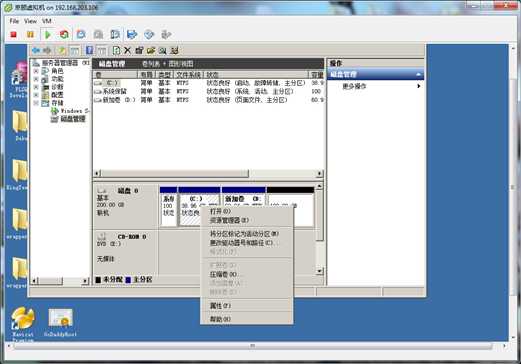Image resolution: width=521 pixels, height=364 pixels.
Task: Sort by the 状态 column header
Action: 256,75
